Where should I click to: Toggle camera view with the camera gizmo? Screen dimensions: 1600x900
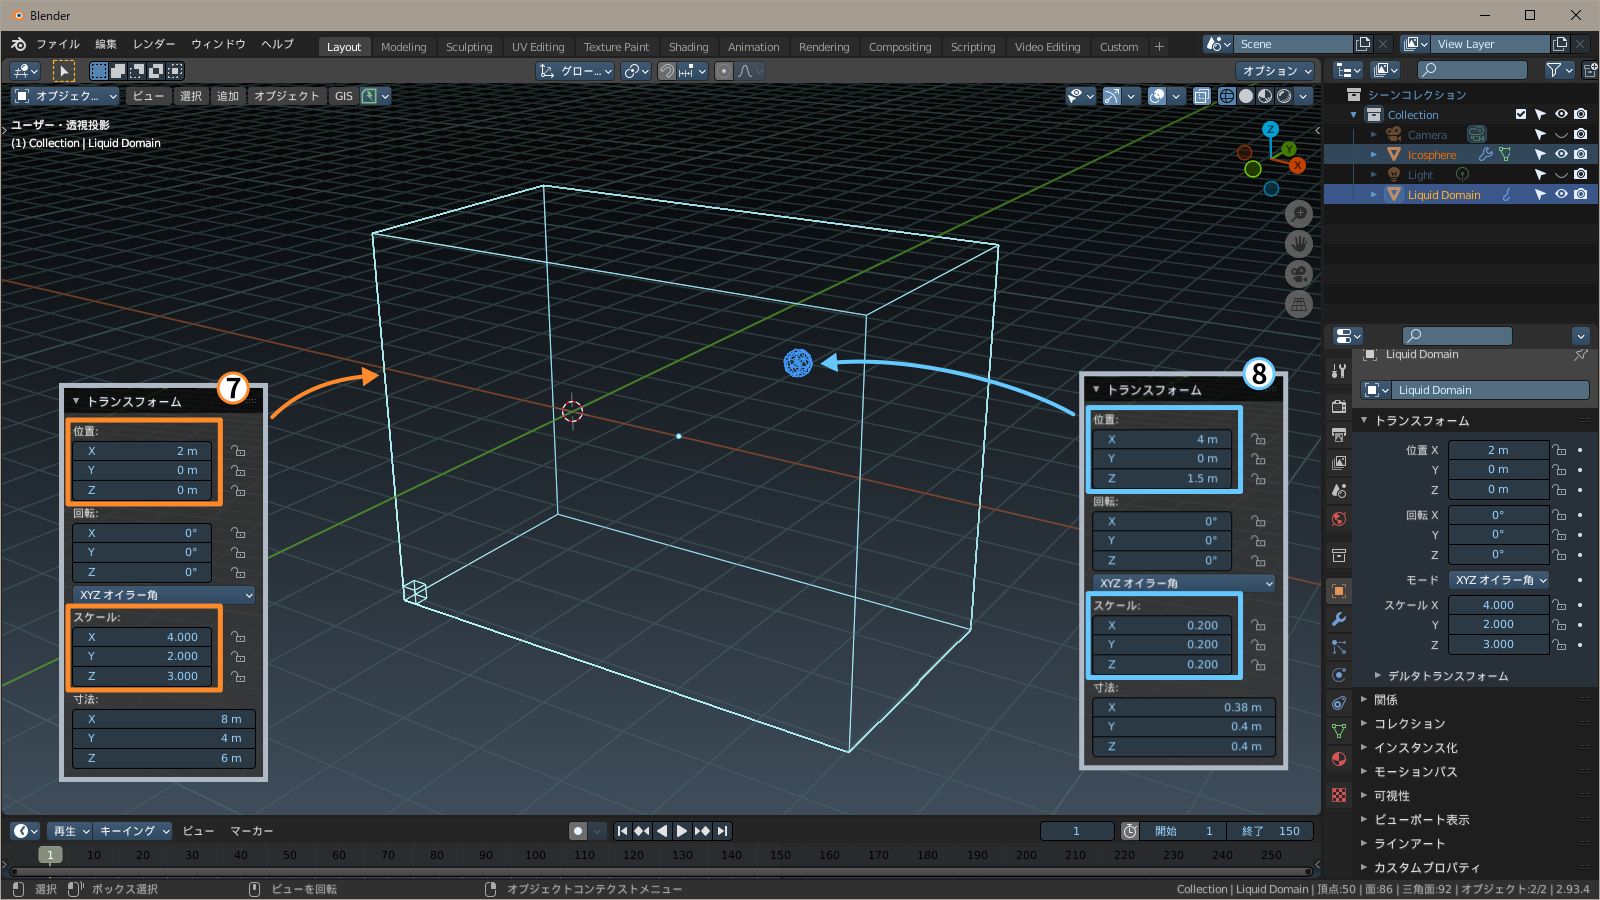point(1298,274)
